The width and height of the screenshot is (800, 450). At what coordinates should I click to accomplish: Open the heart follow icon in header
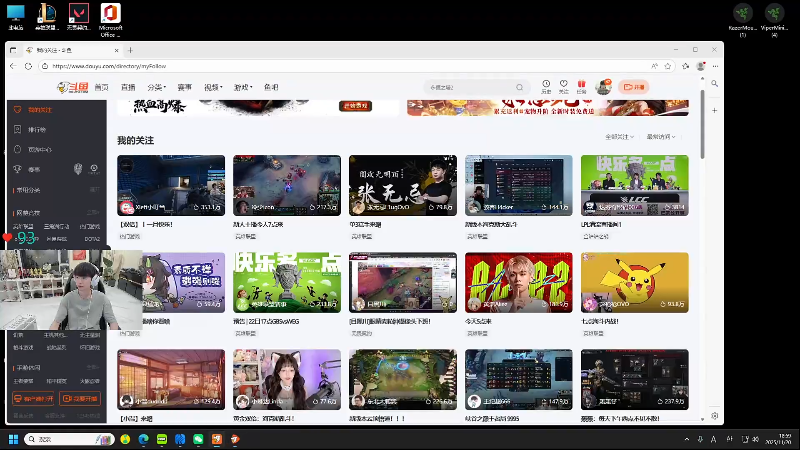[x=563, y=86]
